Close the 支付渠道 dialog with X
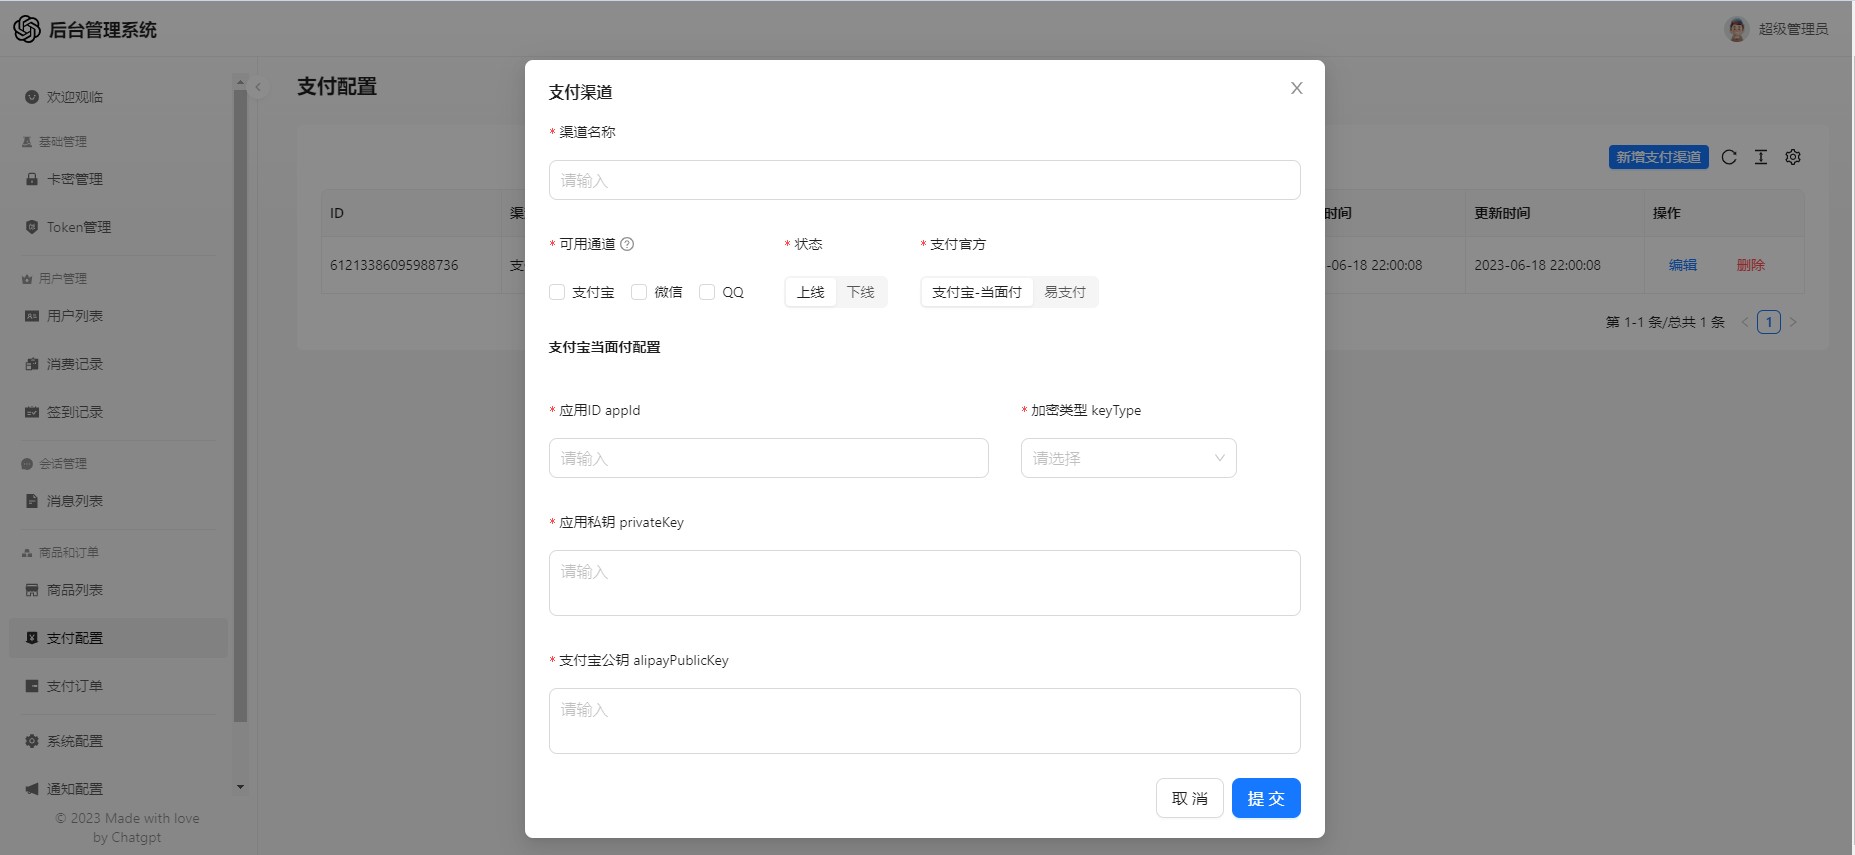 [1296, 88]
